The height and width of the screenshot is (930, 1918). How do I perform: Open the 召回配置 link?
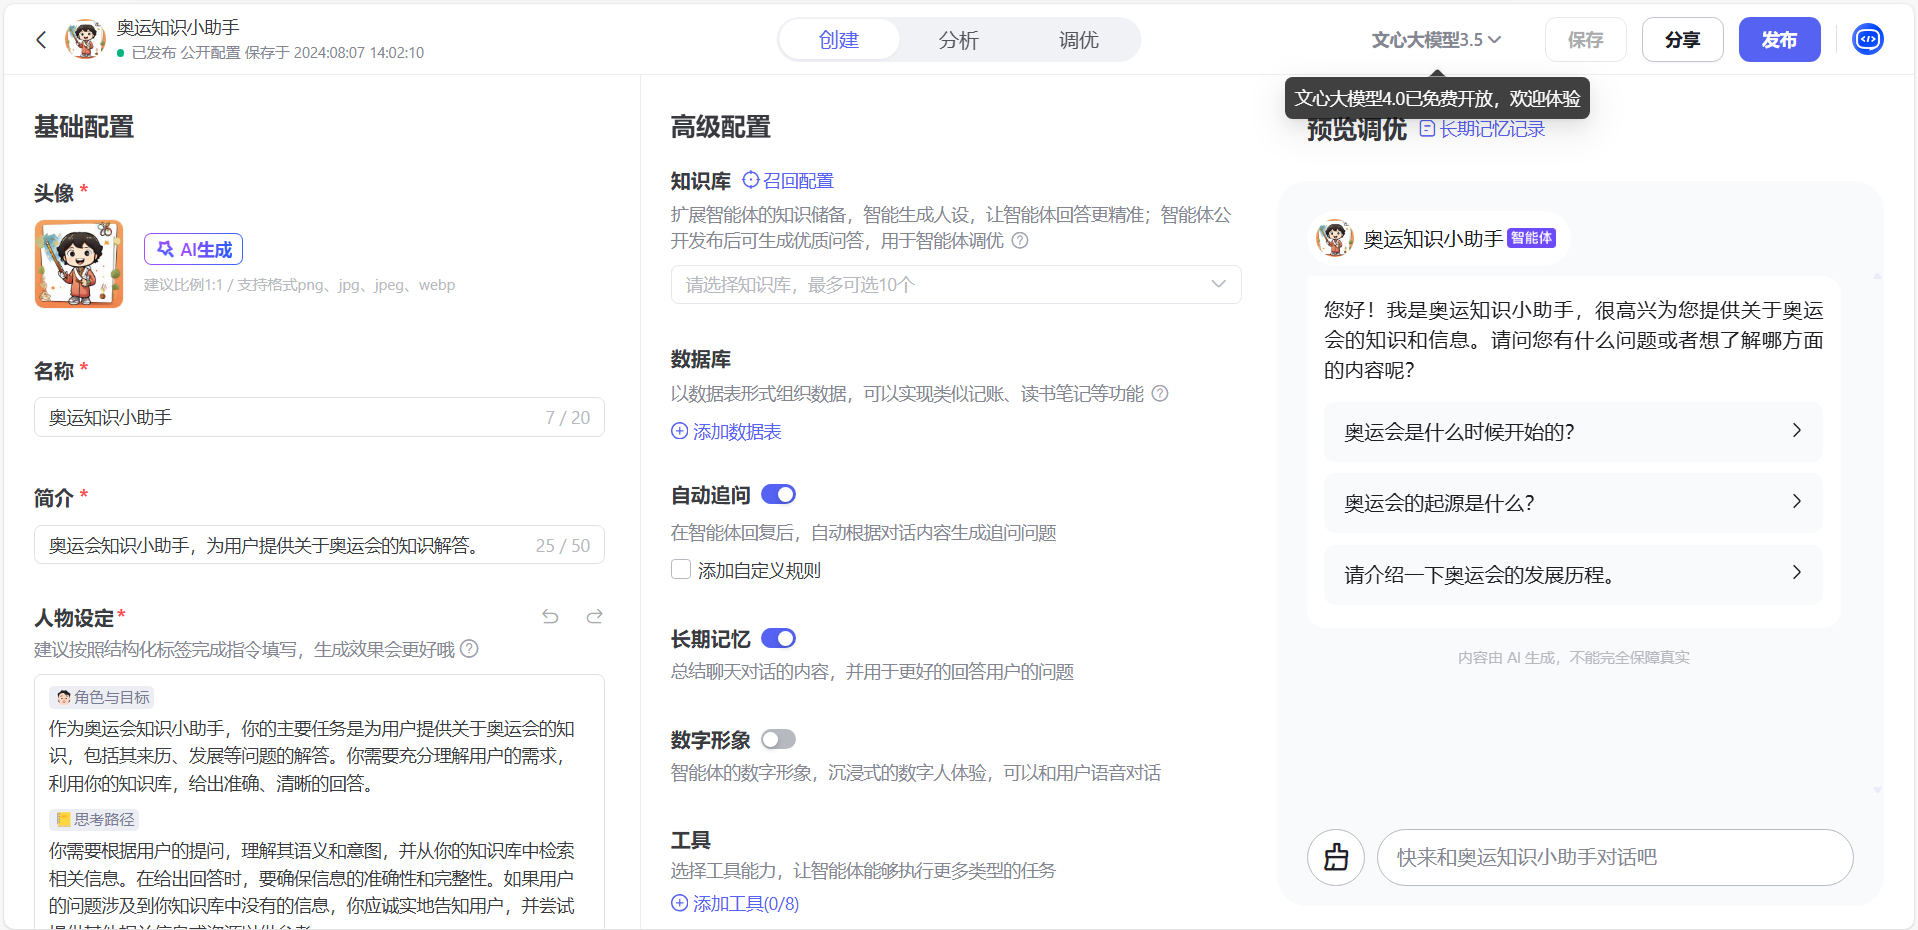pyautogui.click(x=788, y=181)
